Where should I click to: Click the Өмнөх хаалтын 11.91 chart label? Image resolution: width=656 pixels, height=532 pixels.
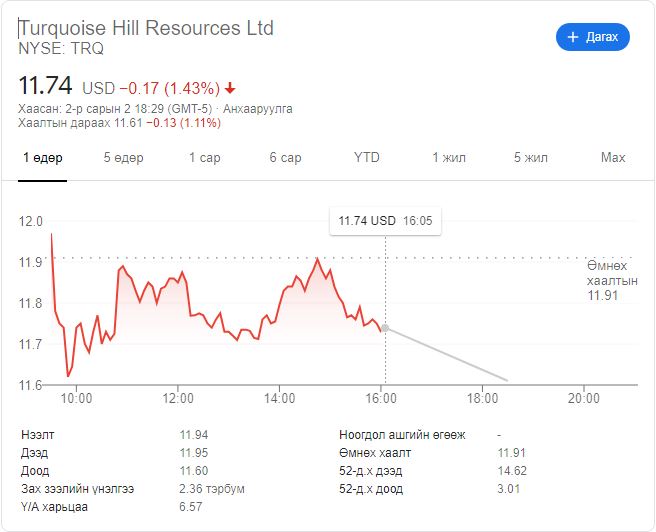click(x=612, y=281)
